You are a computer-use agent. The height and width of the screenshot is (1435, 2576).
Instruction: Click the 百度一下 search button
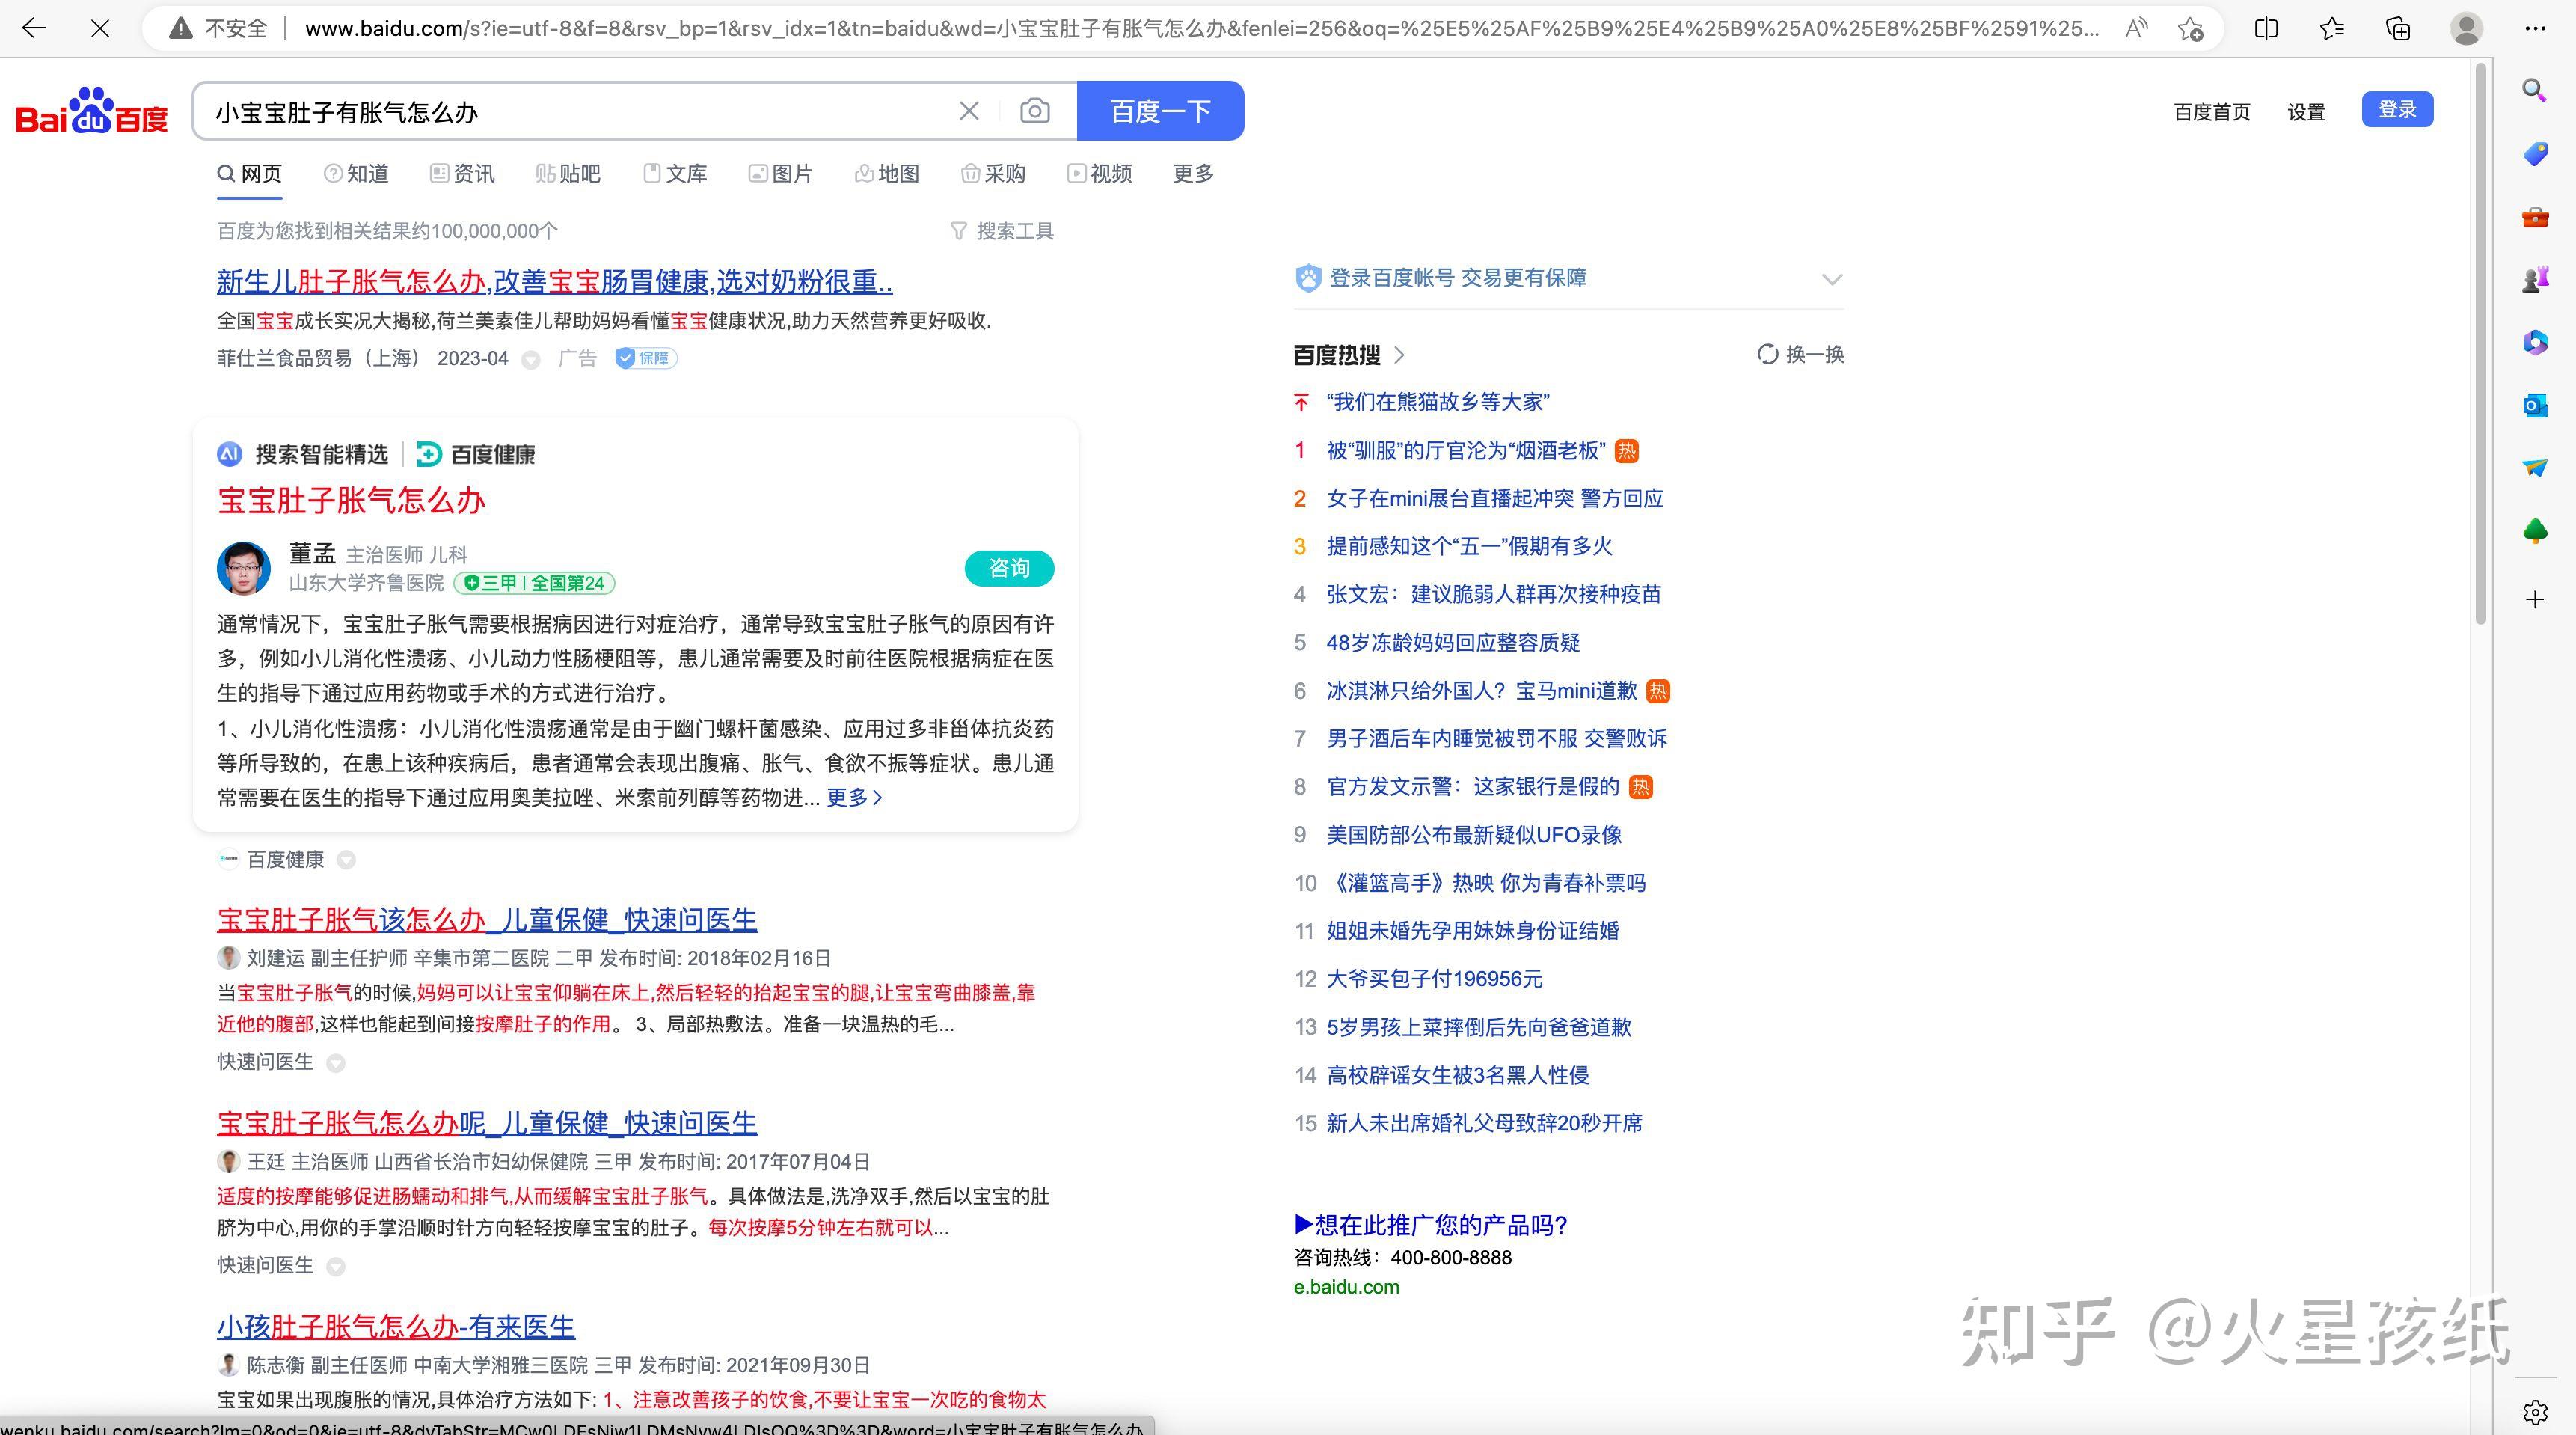click(x=1160, y=111)
